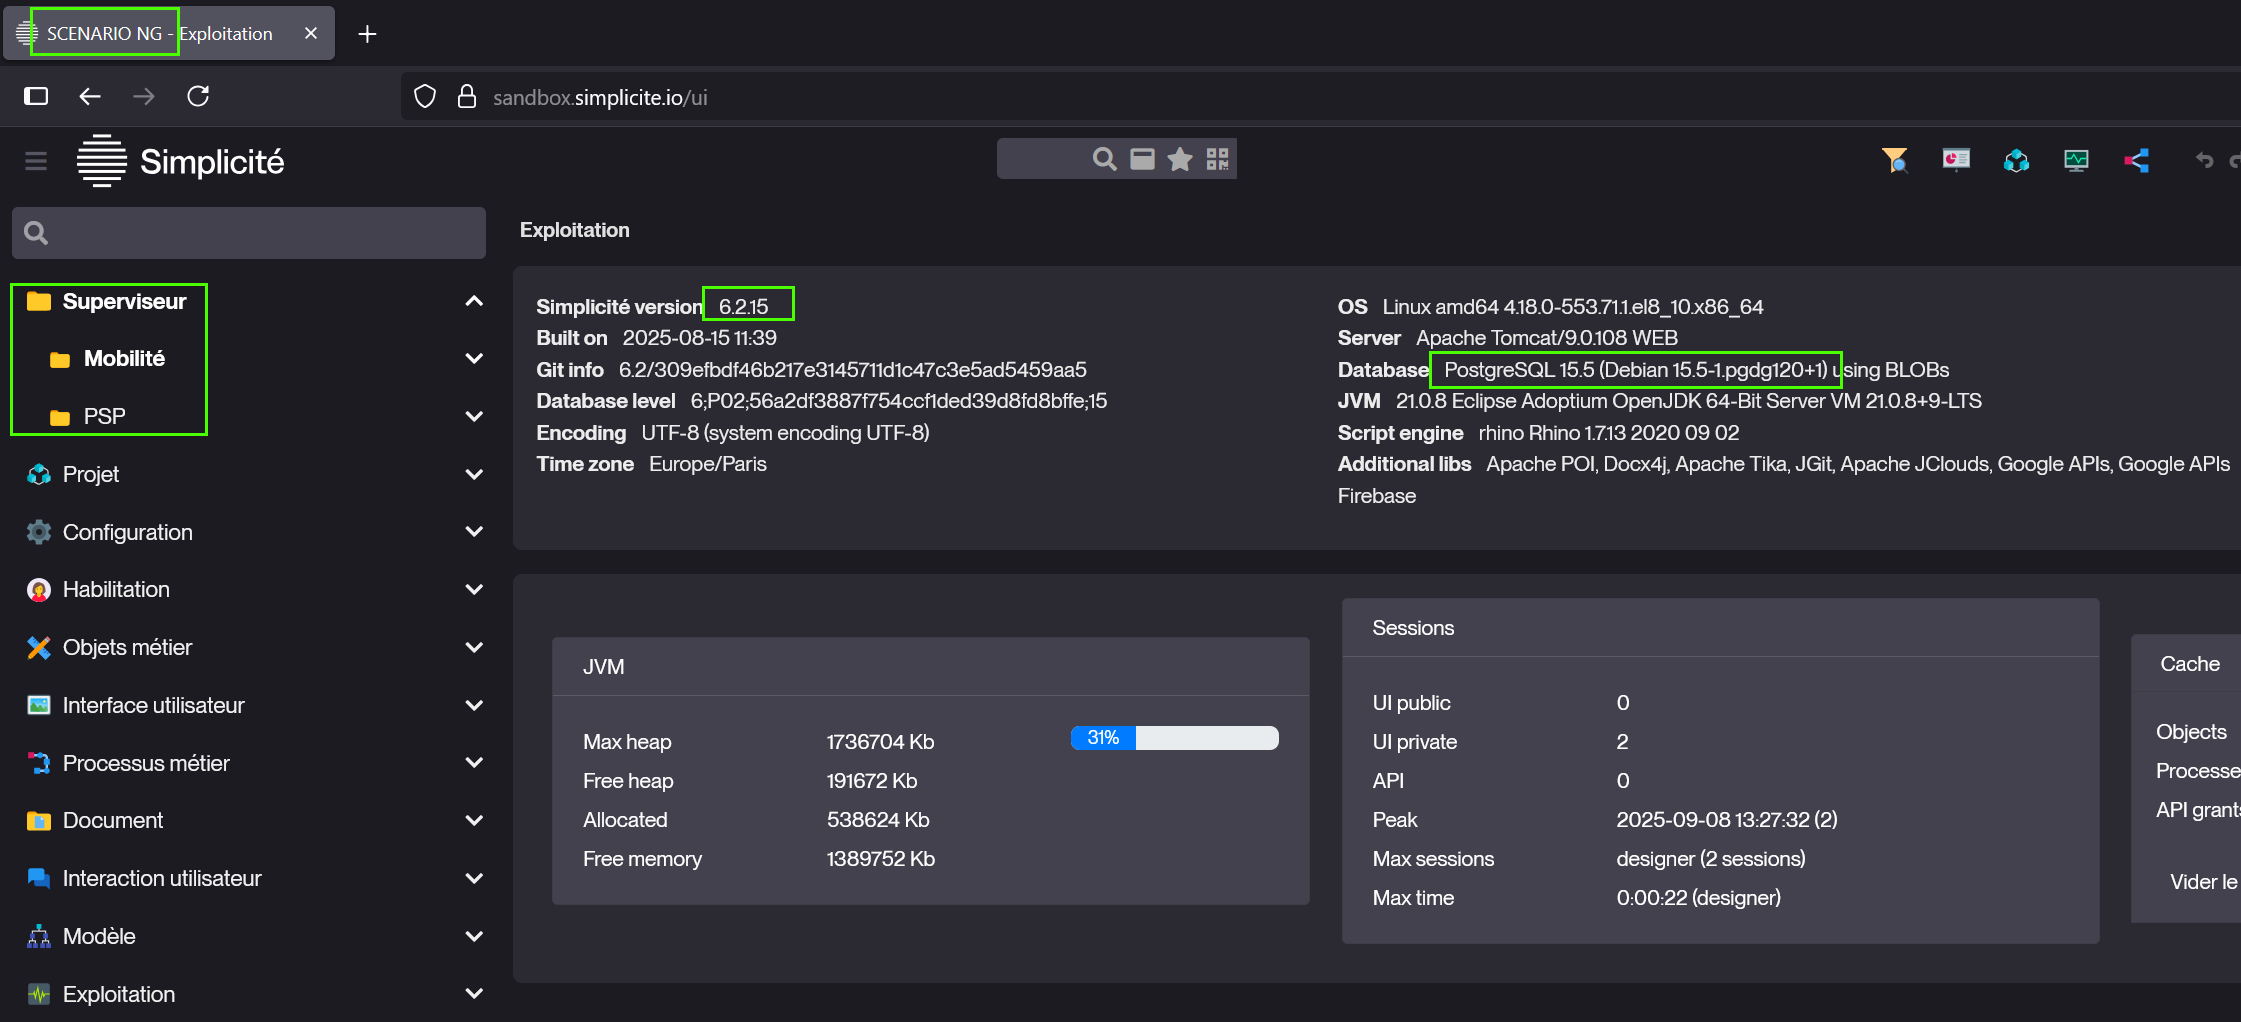Click the QR code icon in the header

[x=1217, y=159]
